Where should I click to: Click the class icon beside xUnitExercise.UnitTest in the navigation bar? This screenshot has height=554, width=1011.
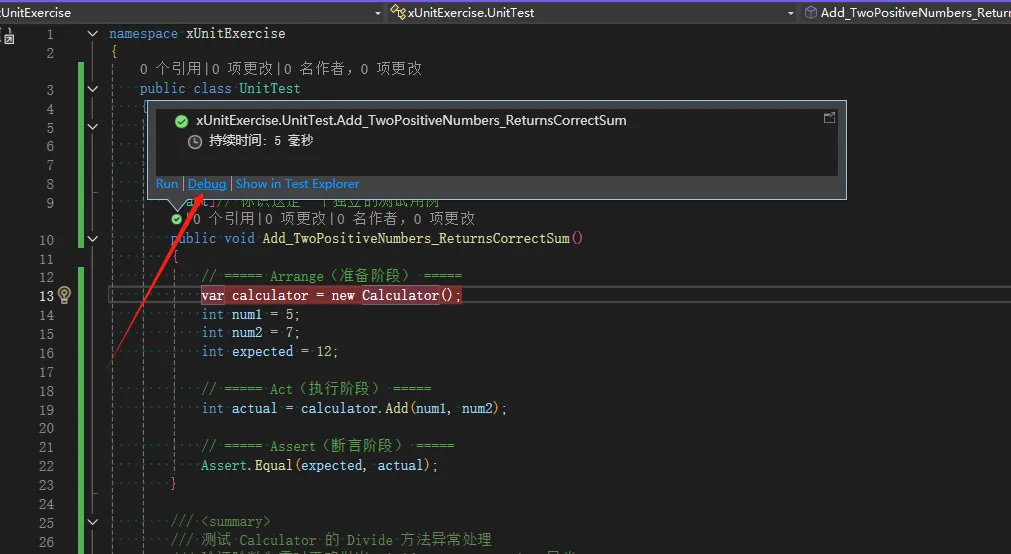pos(398,12)
